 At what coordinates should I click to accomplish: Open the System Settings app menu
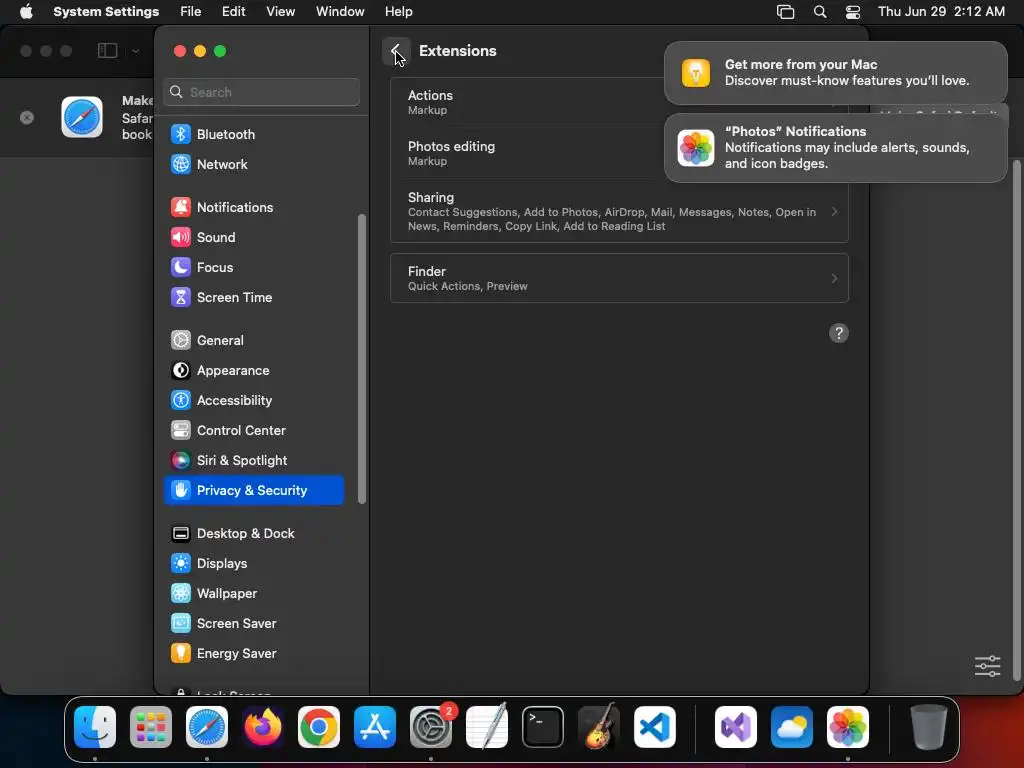[106, 12]
